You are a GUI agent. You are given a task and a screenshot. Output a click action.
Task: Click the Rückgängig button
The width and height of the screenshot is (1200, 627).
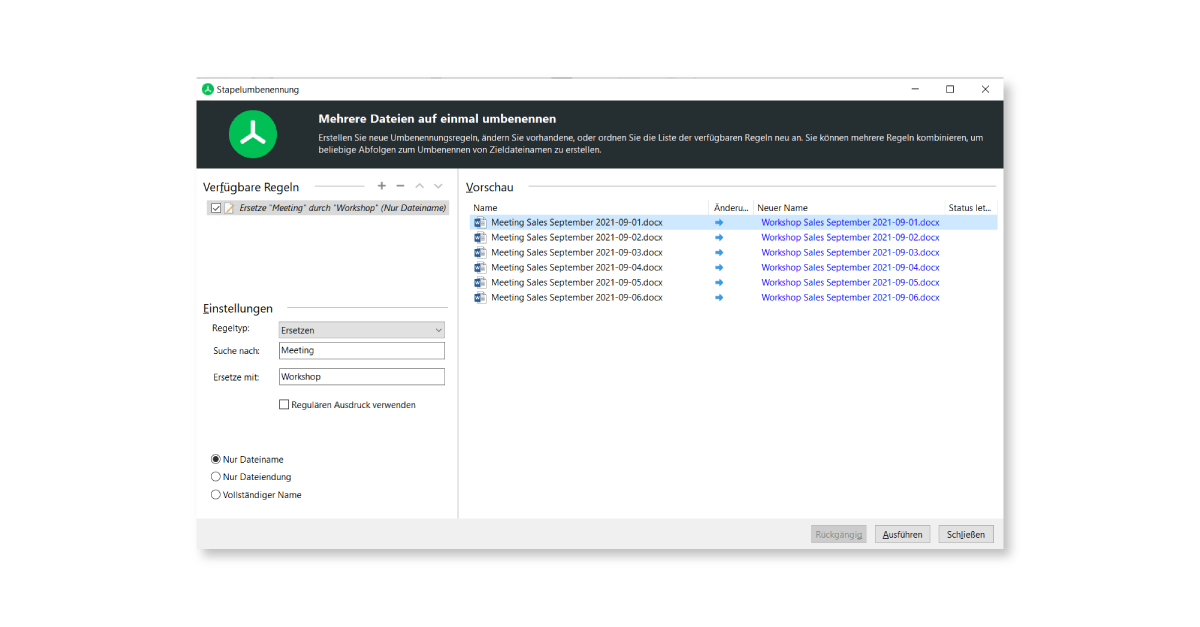coord(839,535)
